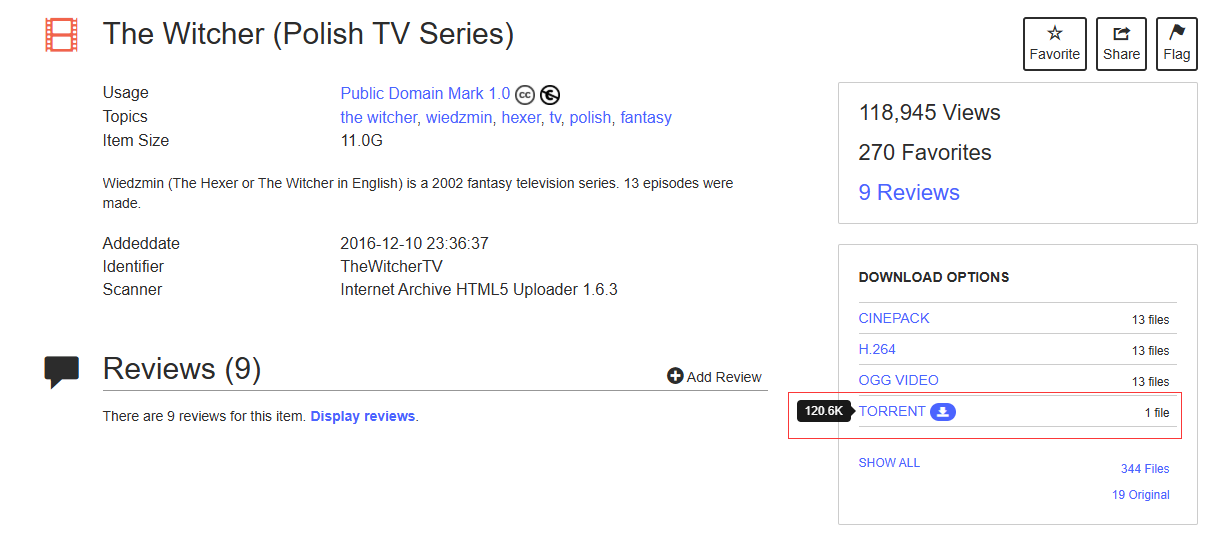Viewport: 1225px width, 534px height.
Task: Open the "fantasy" topic tag
Action: [646, 117]
